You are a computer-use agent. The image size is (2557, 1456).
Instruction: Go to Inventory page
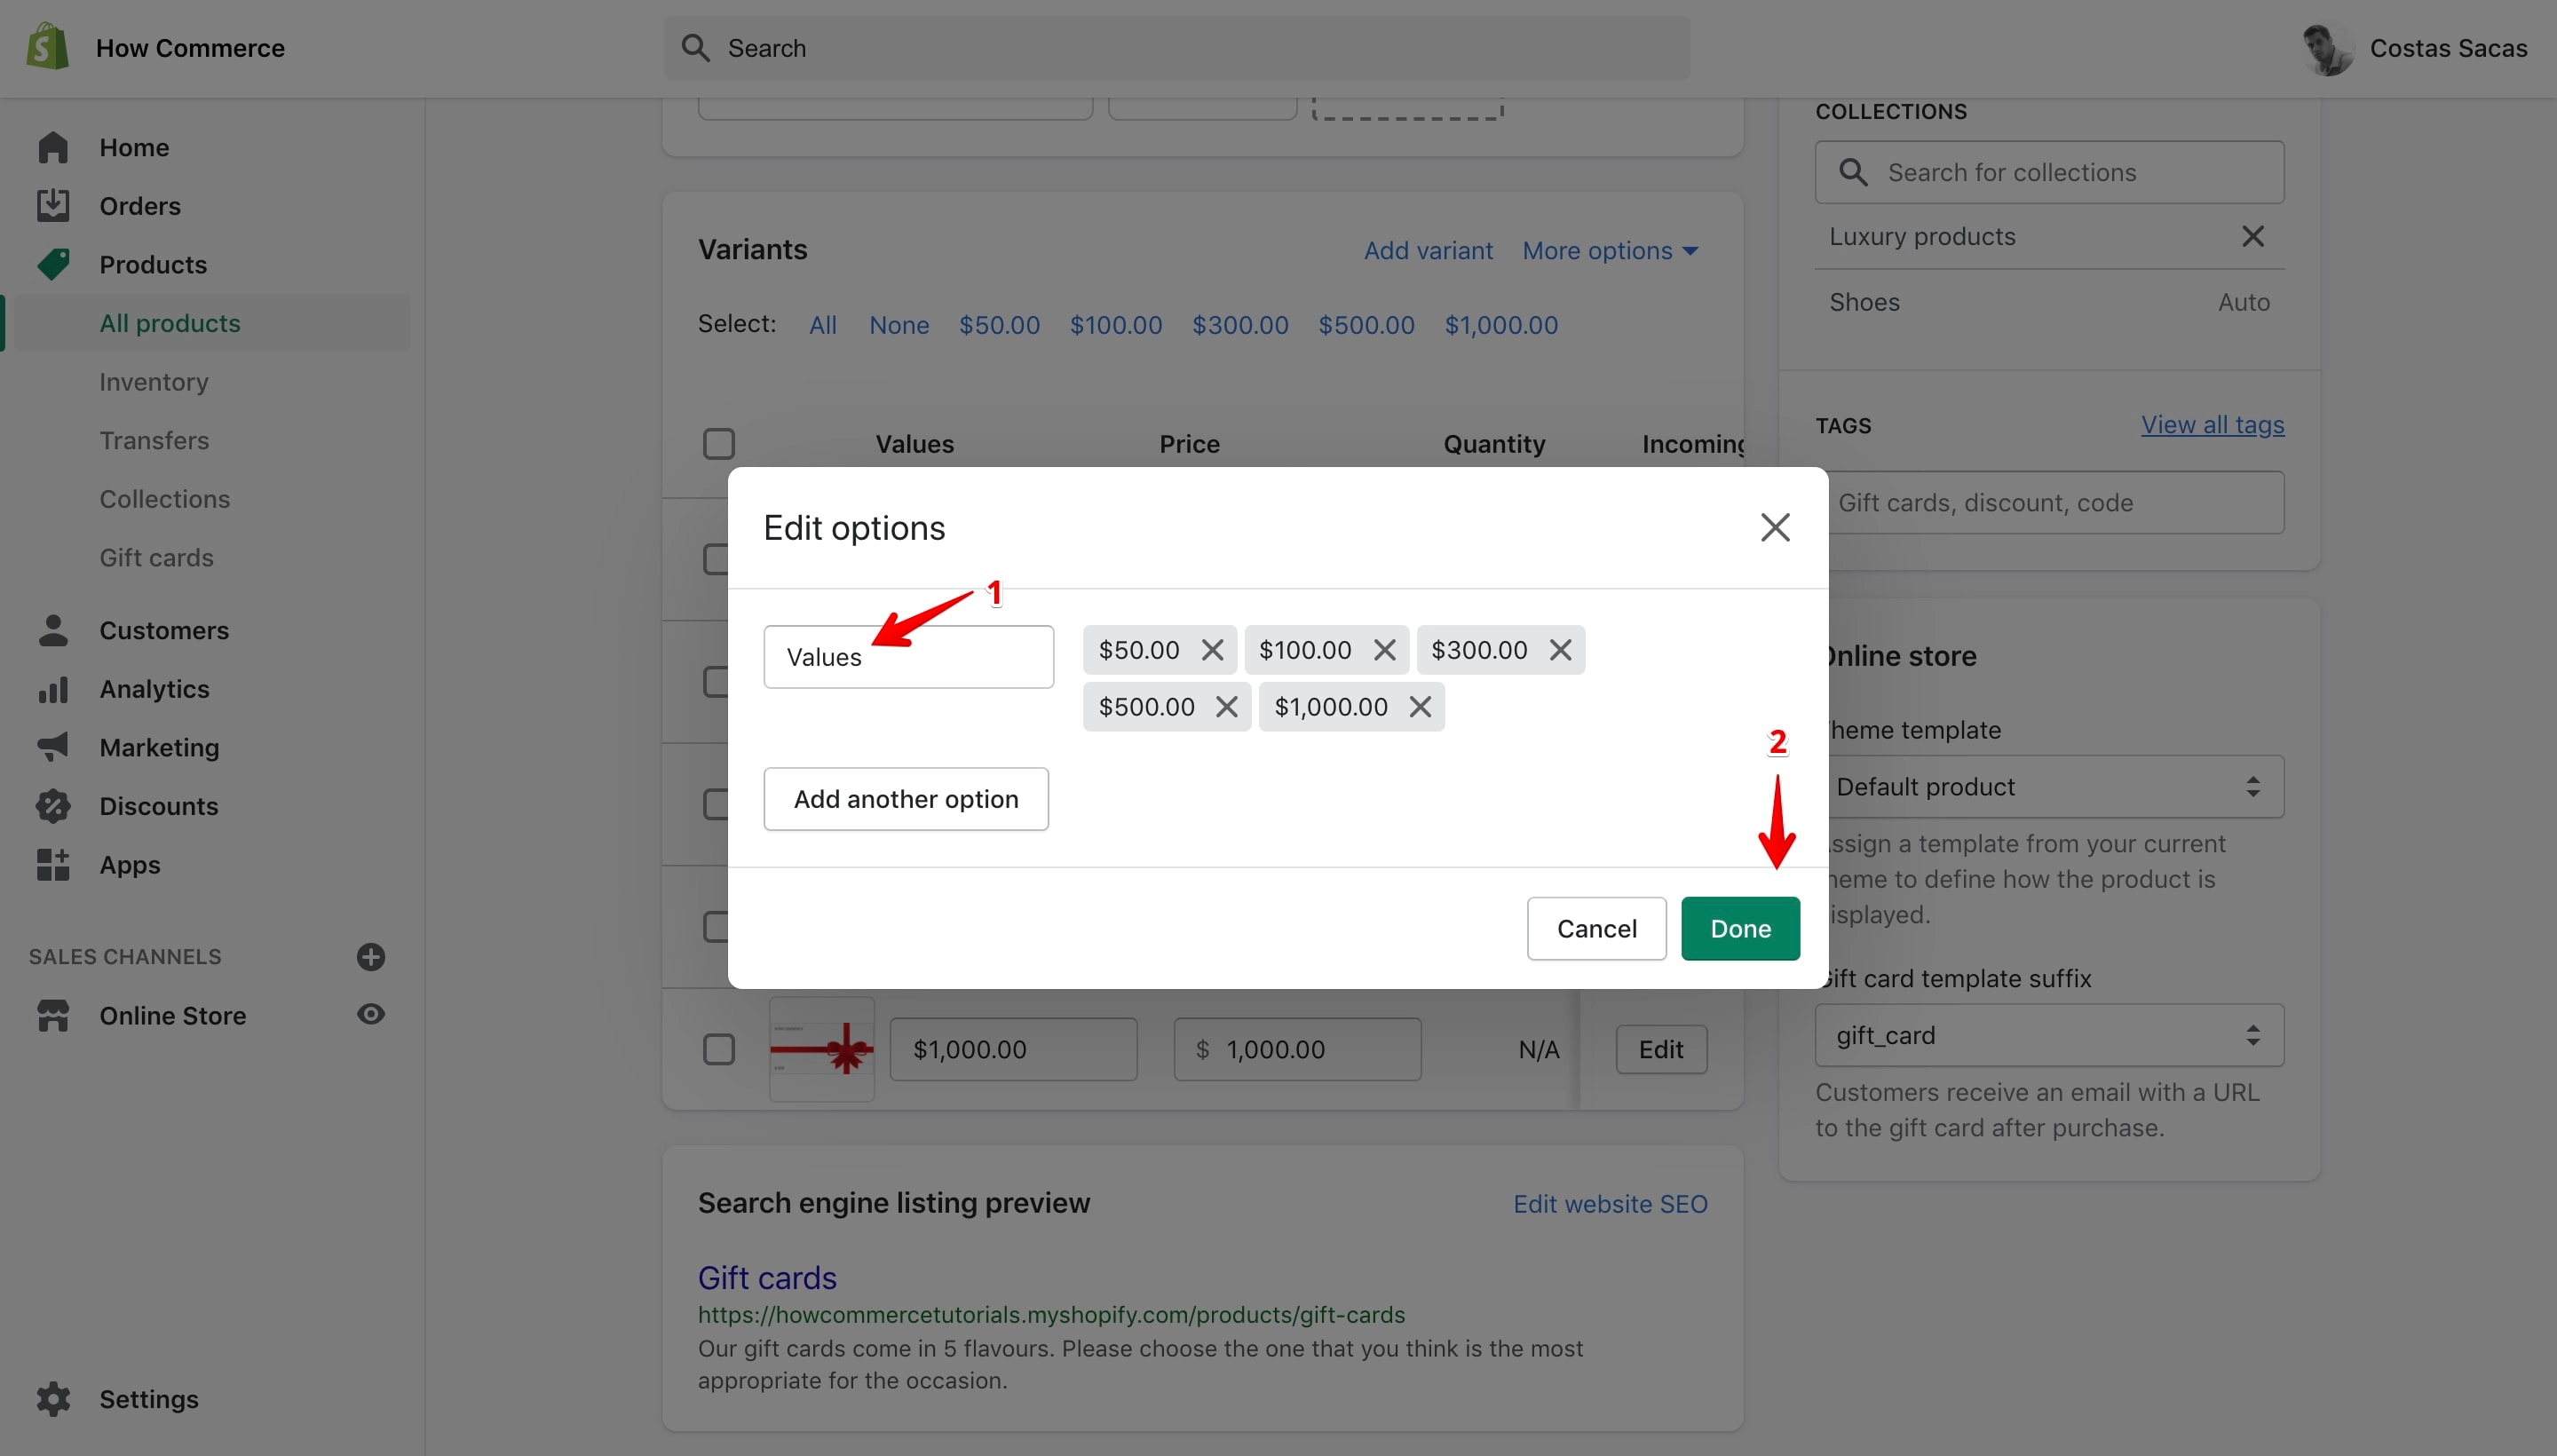[153, 382]
